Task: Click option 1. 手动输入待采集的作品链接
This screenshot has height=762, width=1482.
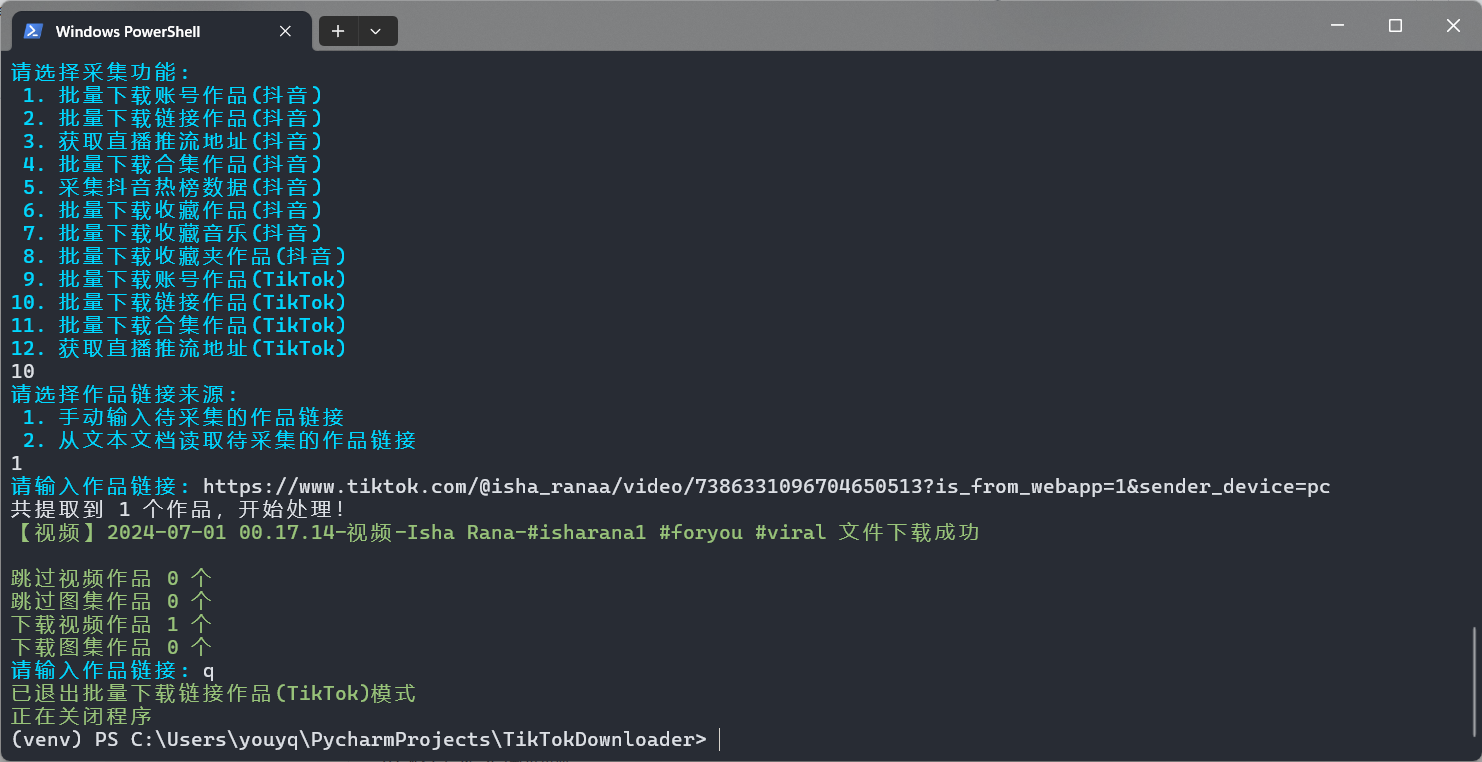Action: click(184, 417)
